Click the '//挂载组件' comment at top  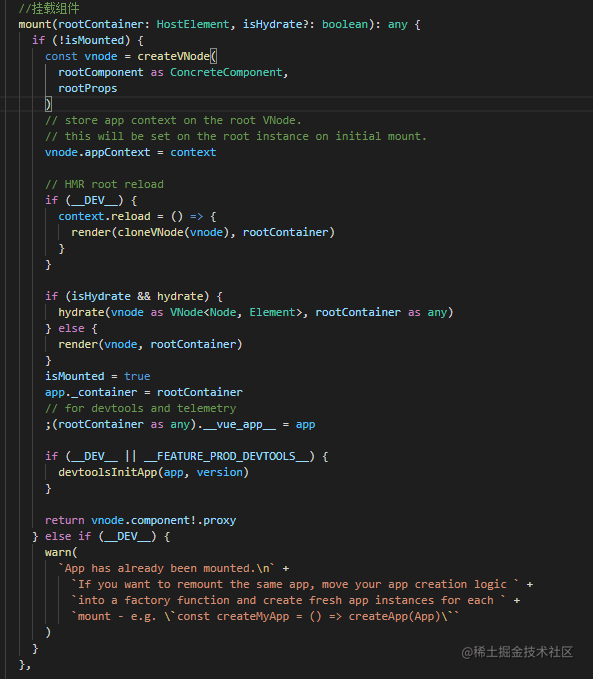click(x=49, y=8)
